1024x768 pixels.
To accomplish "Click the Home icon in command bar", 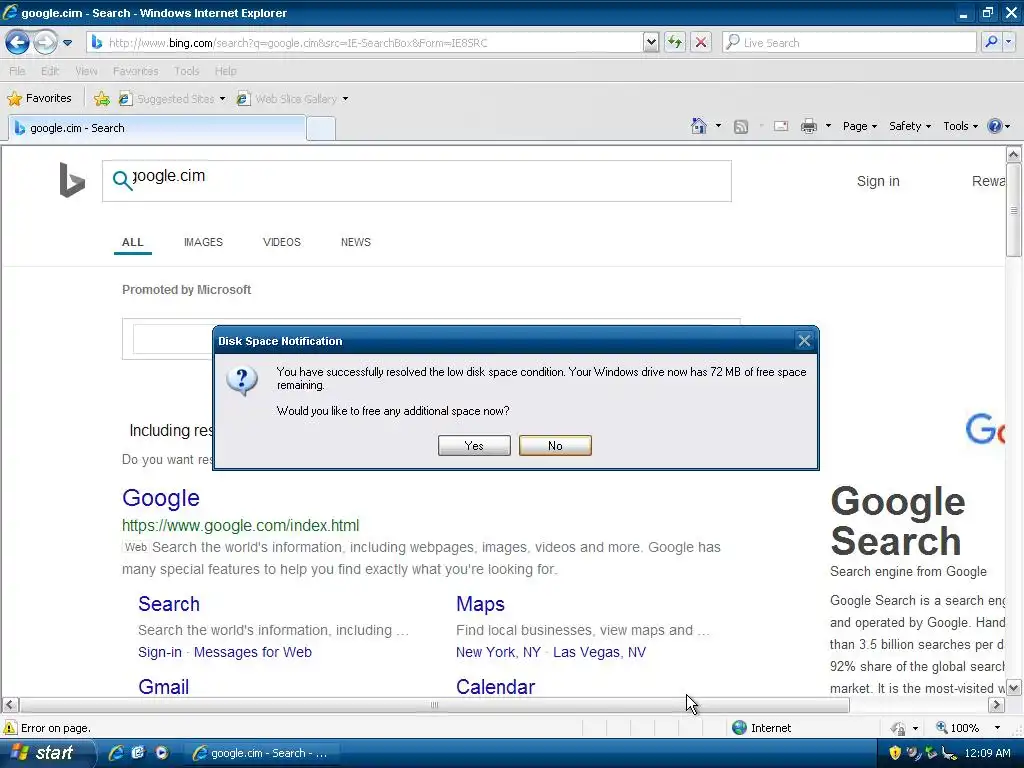I will (699, 126).
